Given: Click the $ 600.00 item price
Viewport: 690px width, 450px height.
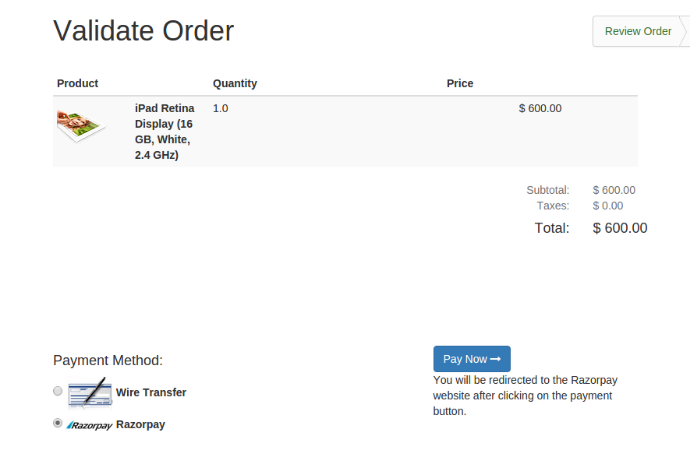Looking at the screenshot, I should (540, 108).
